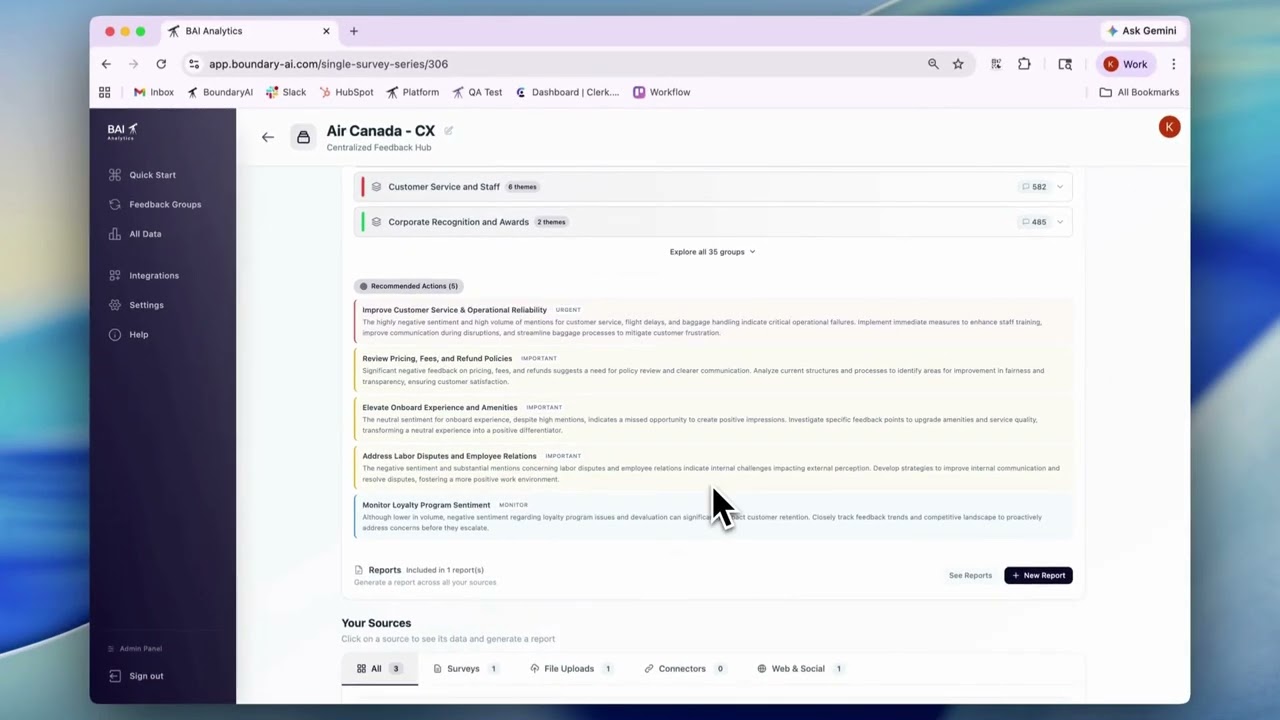Open Gmail Inbox bookmark
The width and height of the screenshot is (1280, 720).
(154, 92)
